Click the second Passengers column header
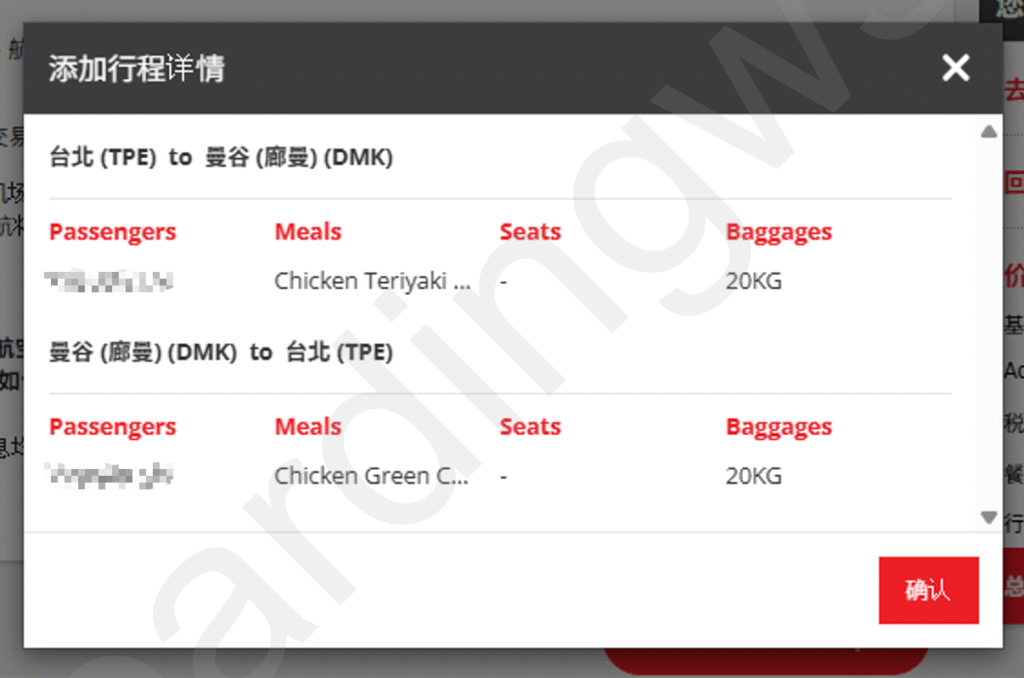 (112, 427)
